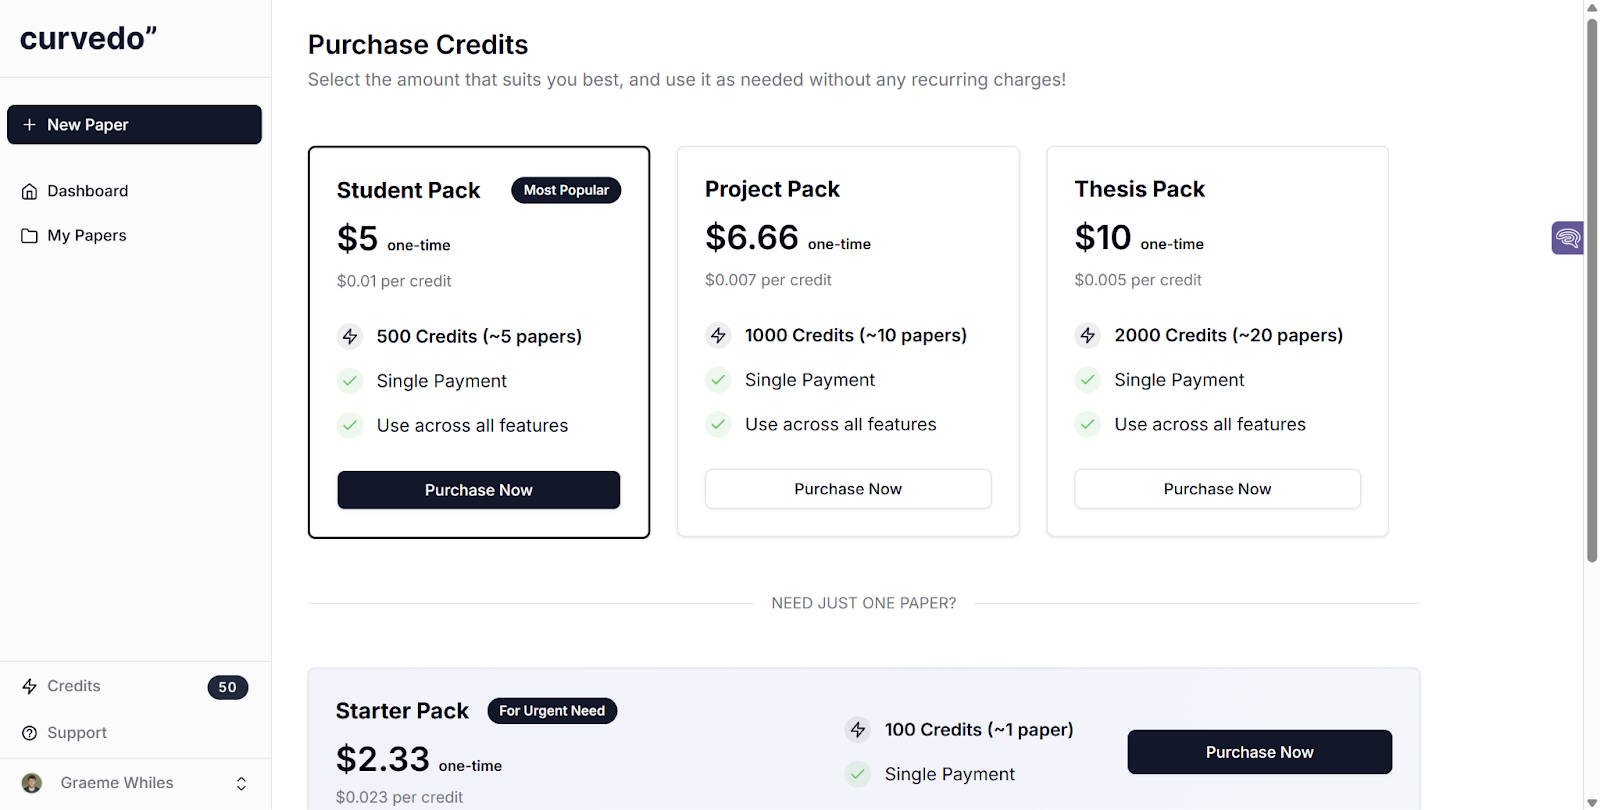Click the green check beside Single Payment in Student Pack
Screen dimensions: 1600x810
349,381
